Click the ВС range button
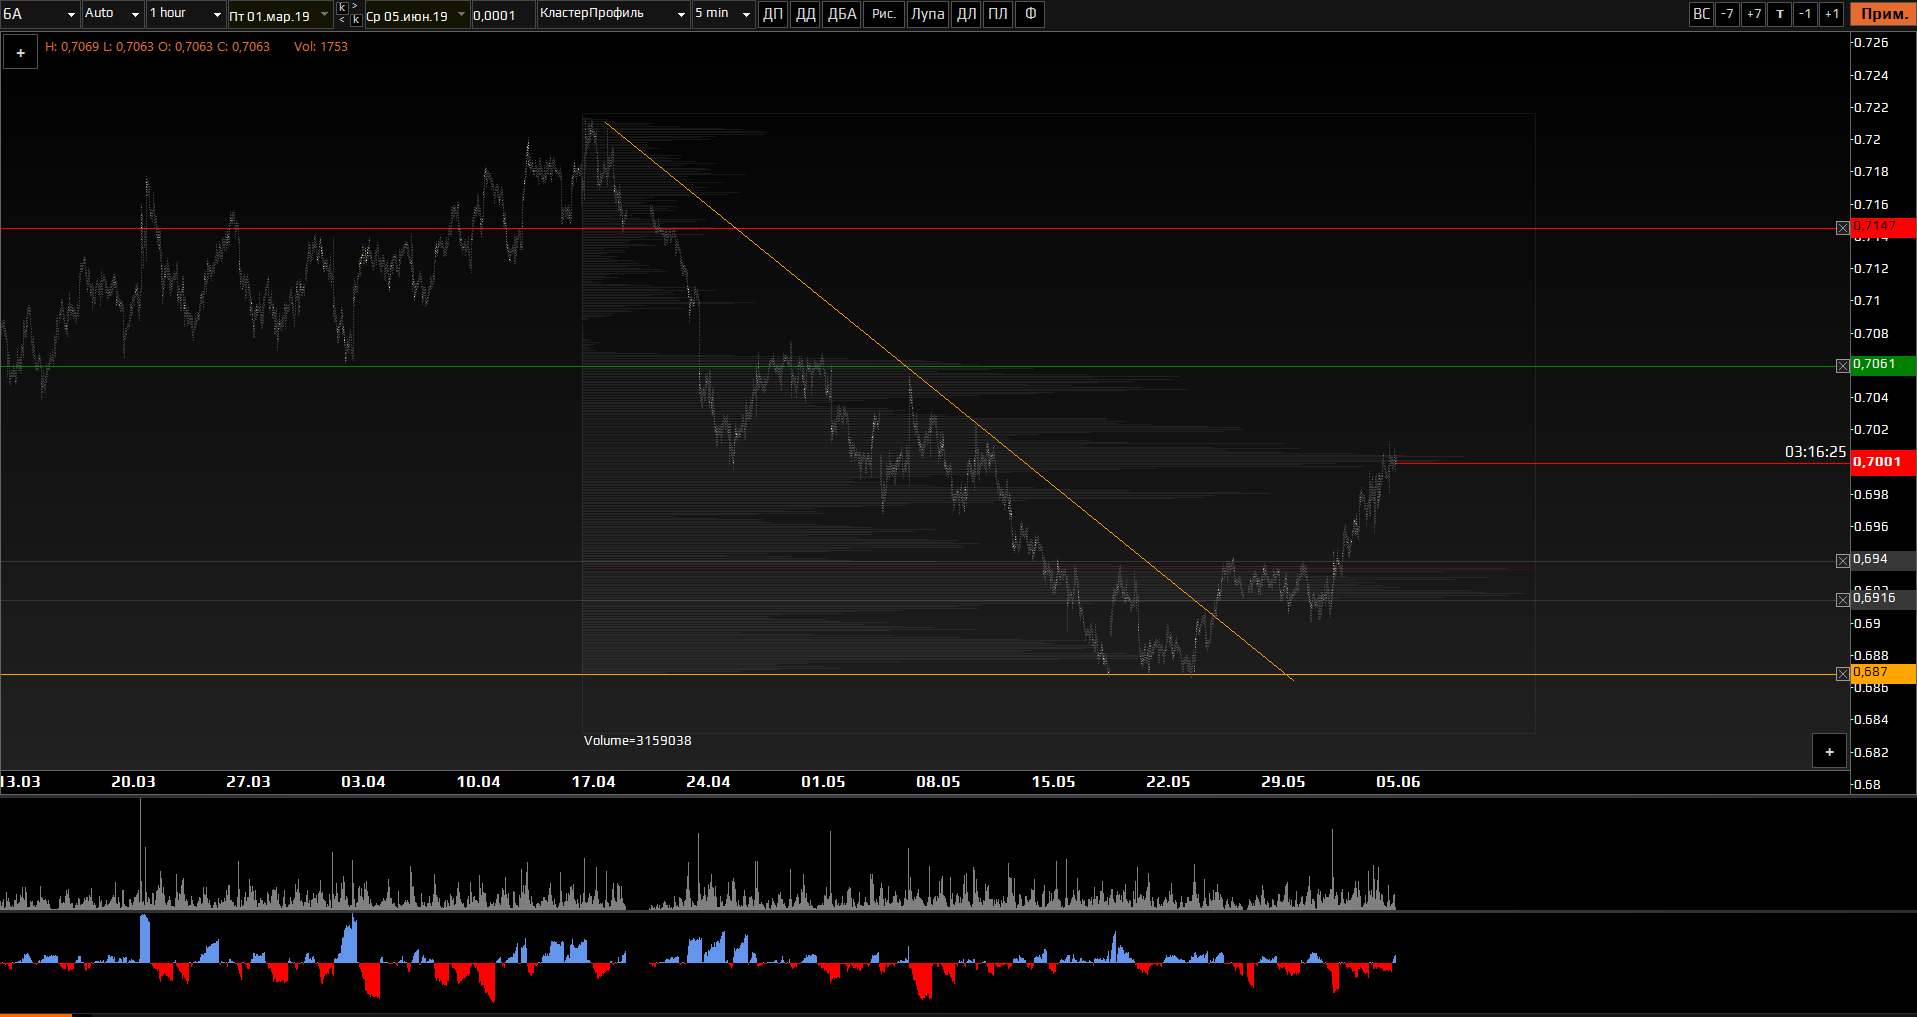This screenshot has width=1917, height=1017. (x=1701, y=14)
